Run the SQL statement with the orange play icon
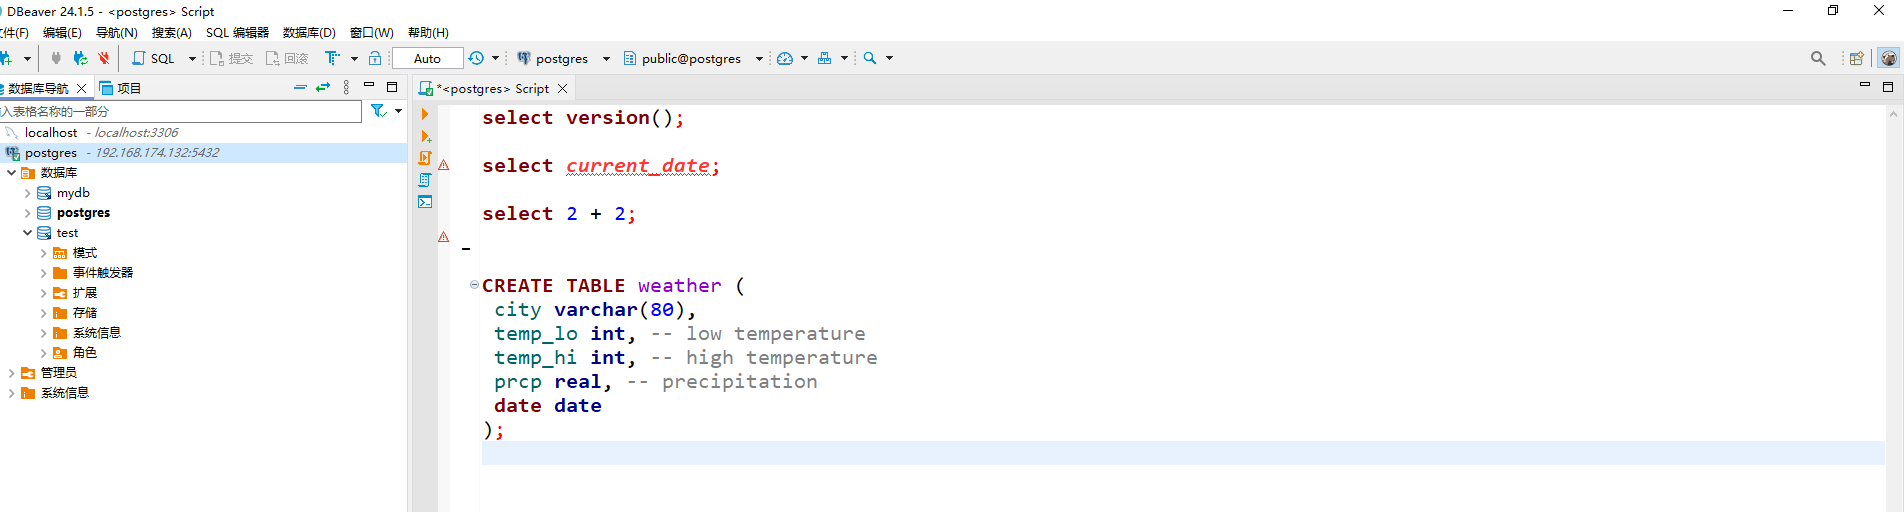Image resolution: width=1904 pixels, height=512 pixels. [x=425, y=114]
